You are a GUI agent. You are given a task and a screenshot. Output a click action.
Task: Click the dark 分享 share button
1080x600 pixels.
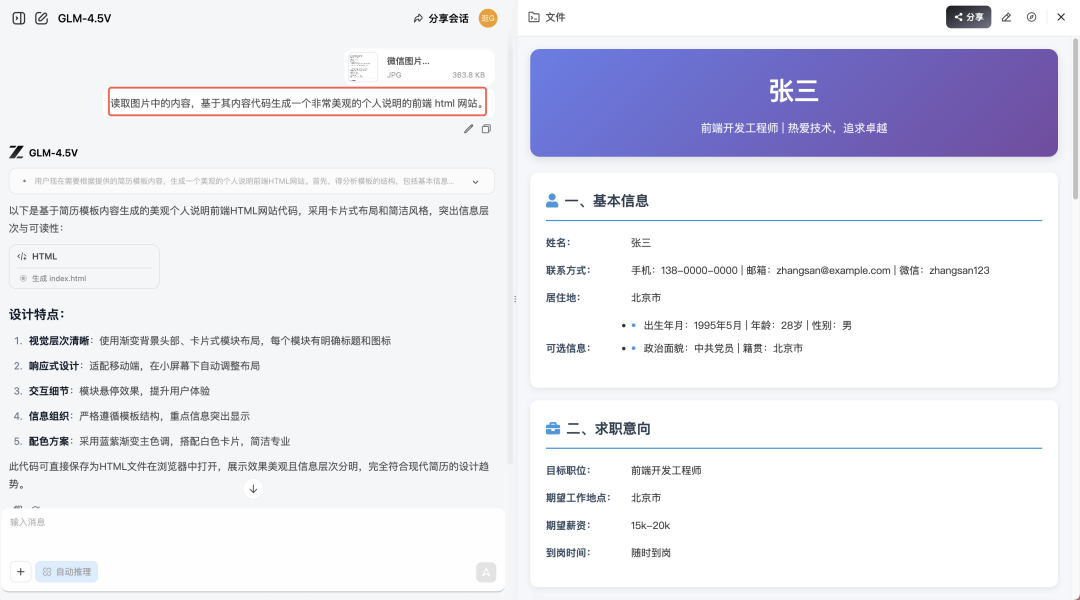click(967, 17)
